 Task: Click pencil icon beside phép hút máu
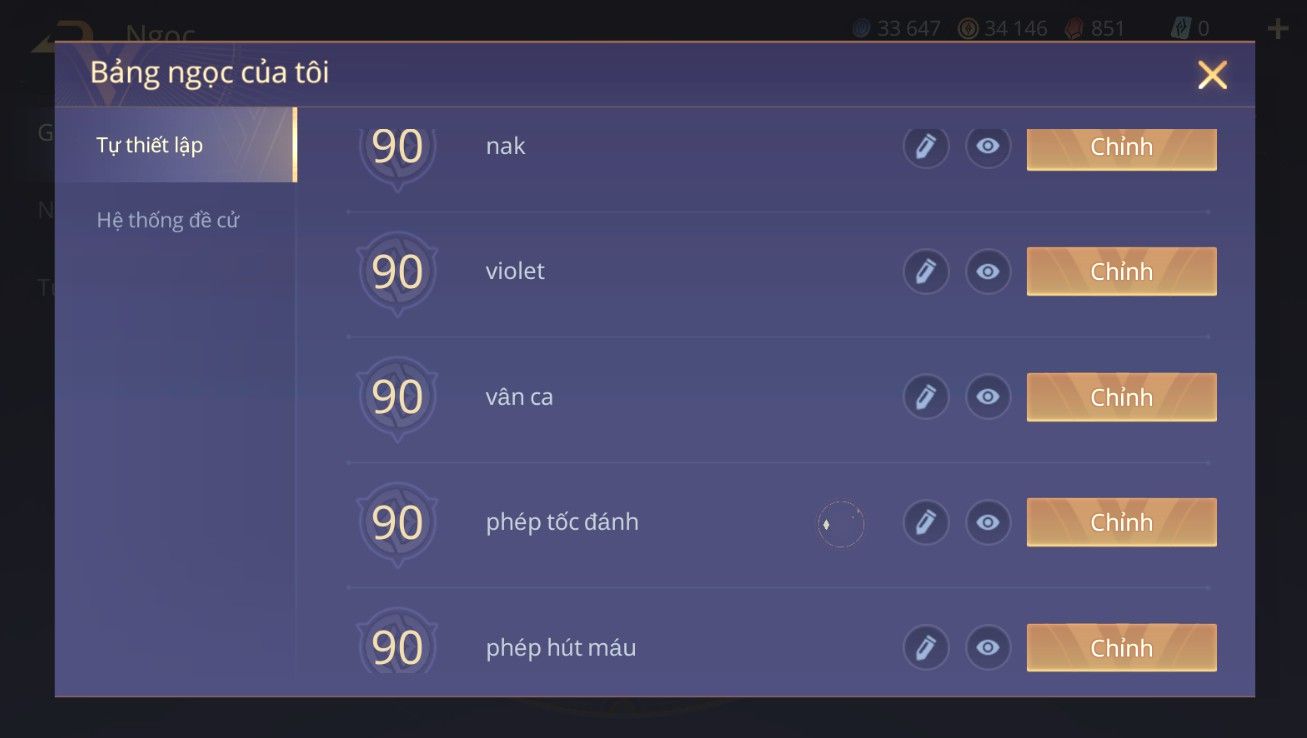pos(925,648)
